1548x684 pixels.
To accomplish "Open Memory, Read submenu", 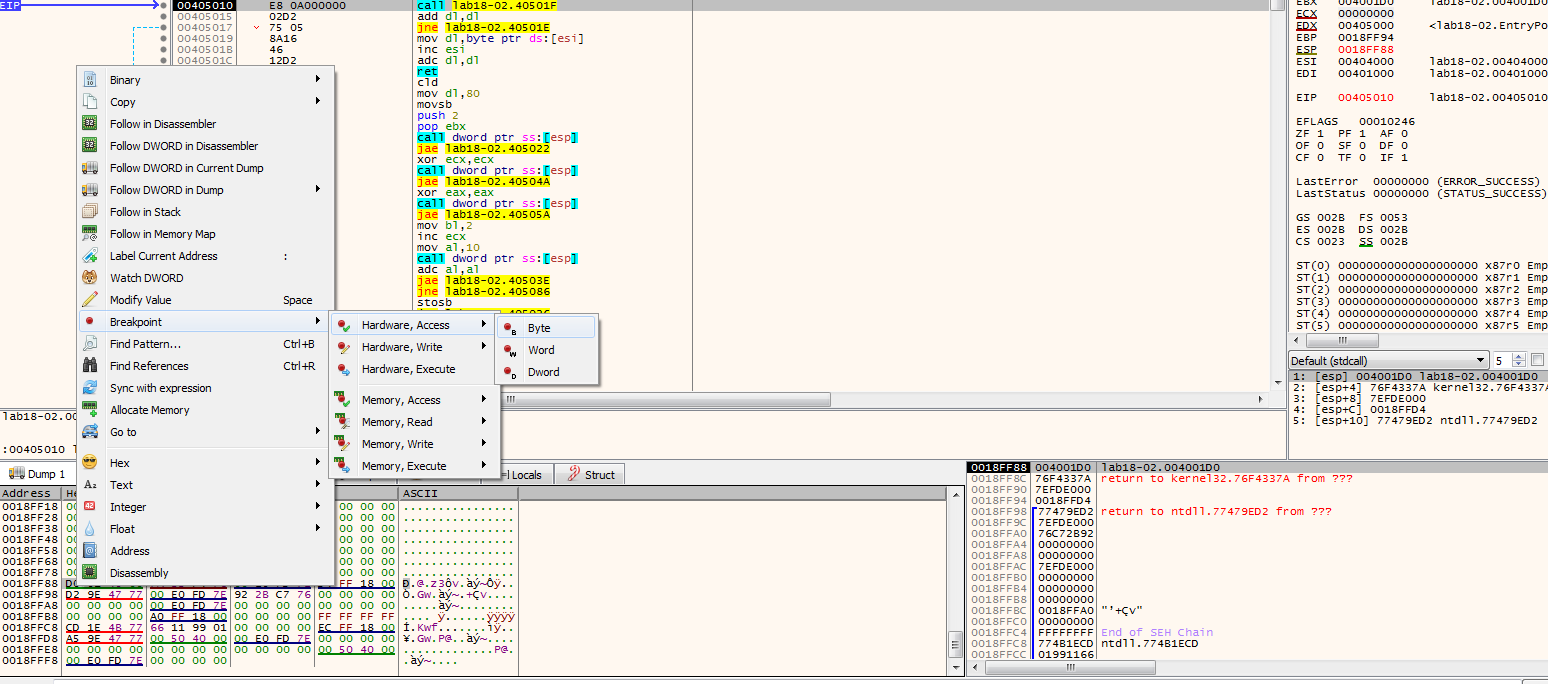I will tap(414, 422).
